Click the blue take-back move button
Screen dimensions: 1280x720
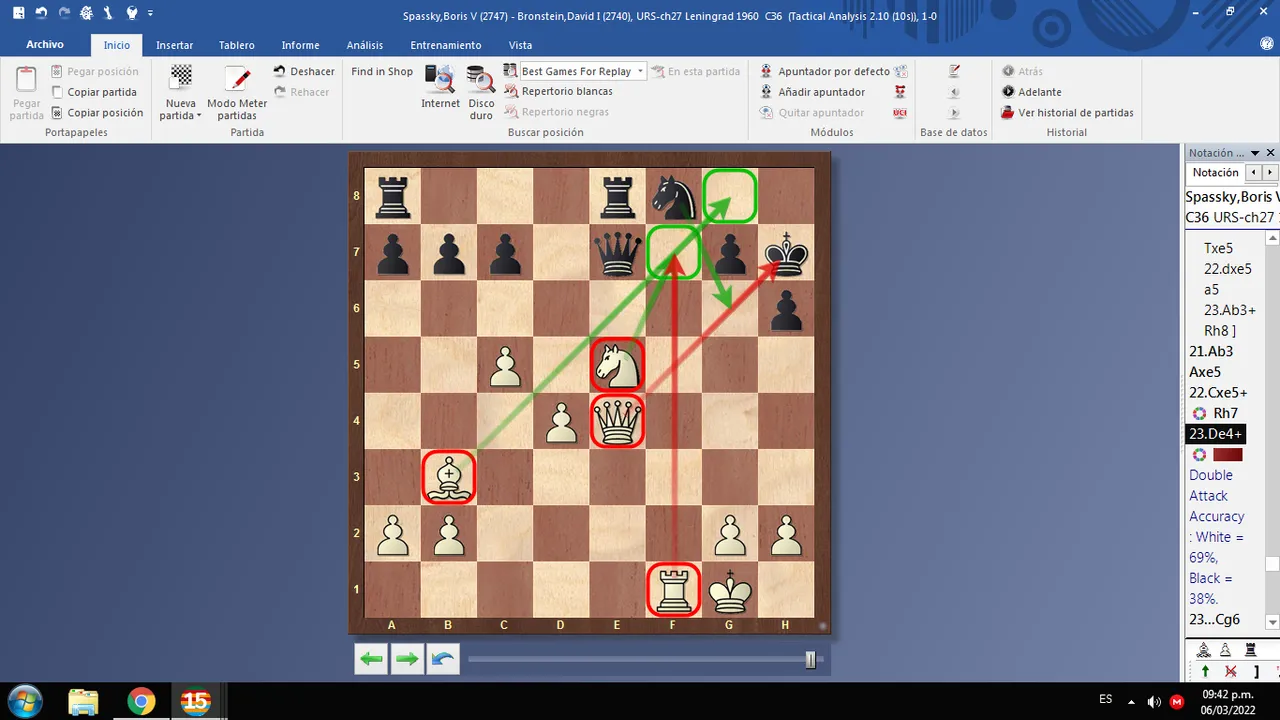[443, 659]
